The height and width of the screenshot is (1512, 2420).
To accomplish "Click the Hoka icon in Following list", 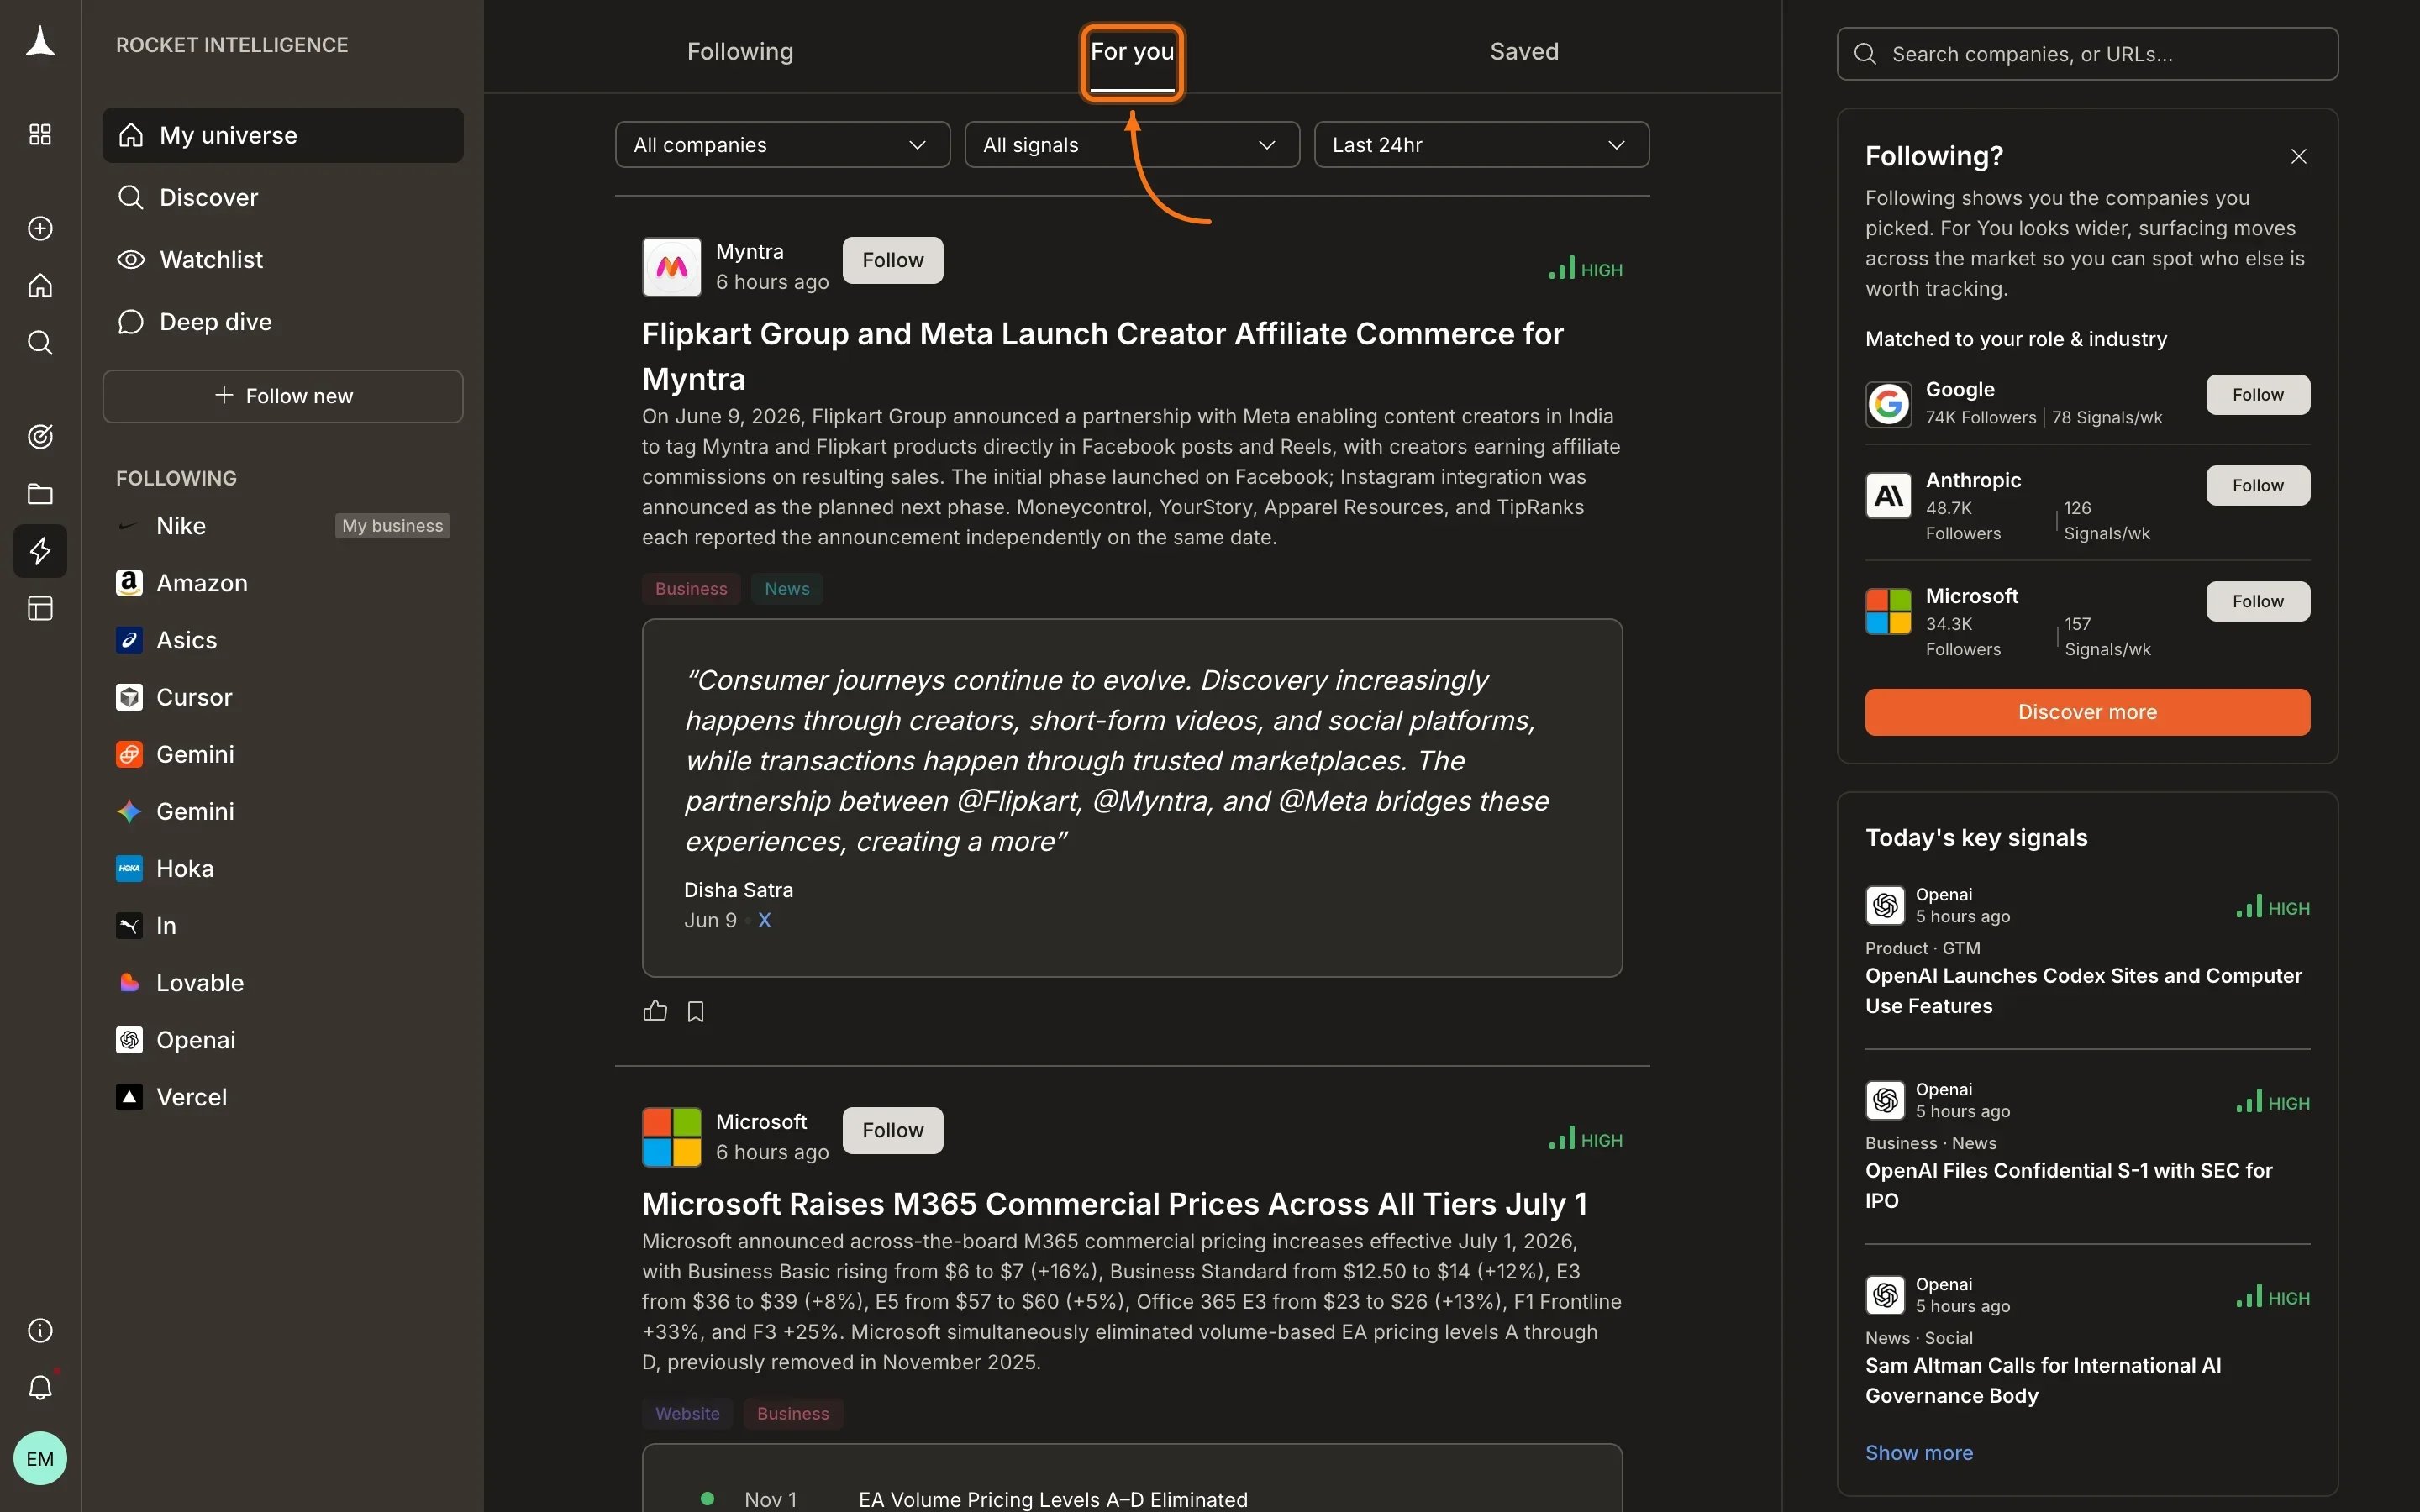I will tap(129, 869).
